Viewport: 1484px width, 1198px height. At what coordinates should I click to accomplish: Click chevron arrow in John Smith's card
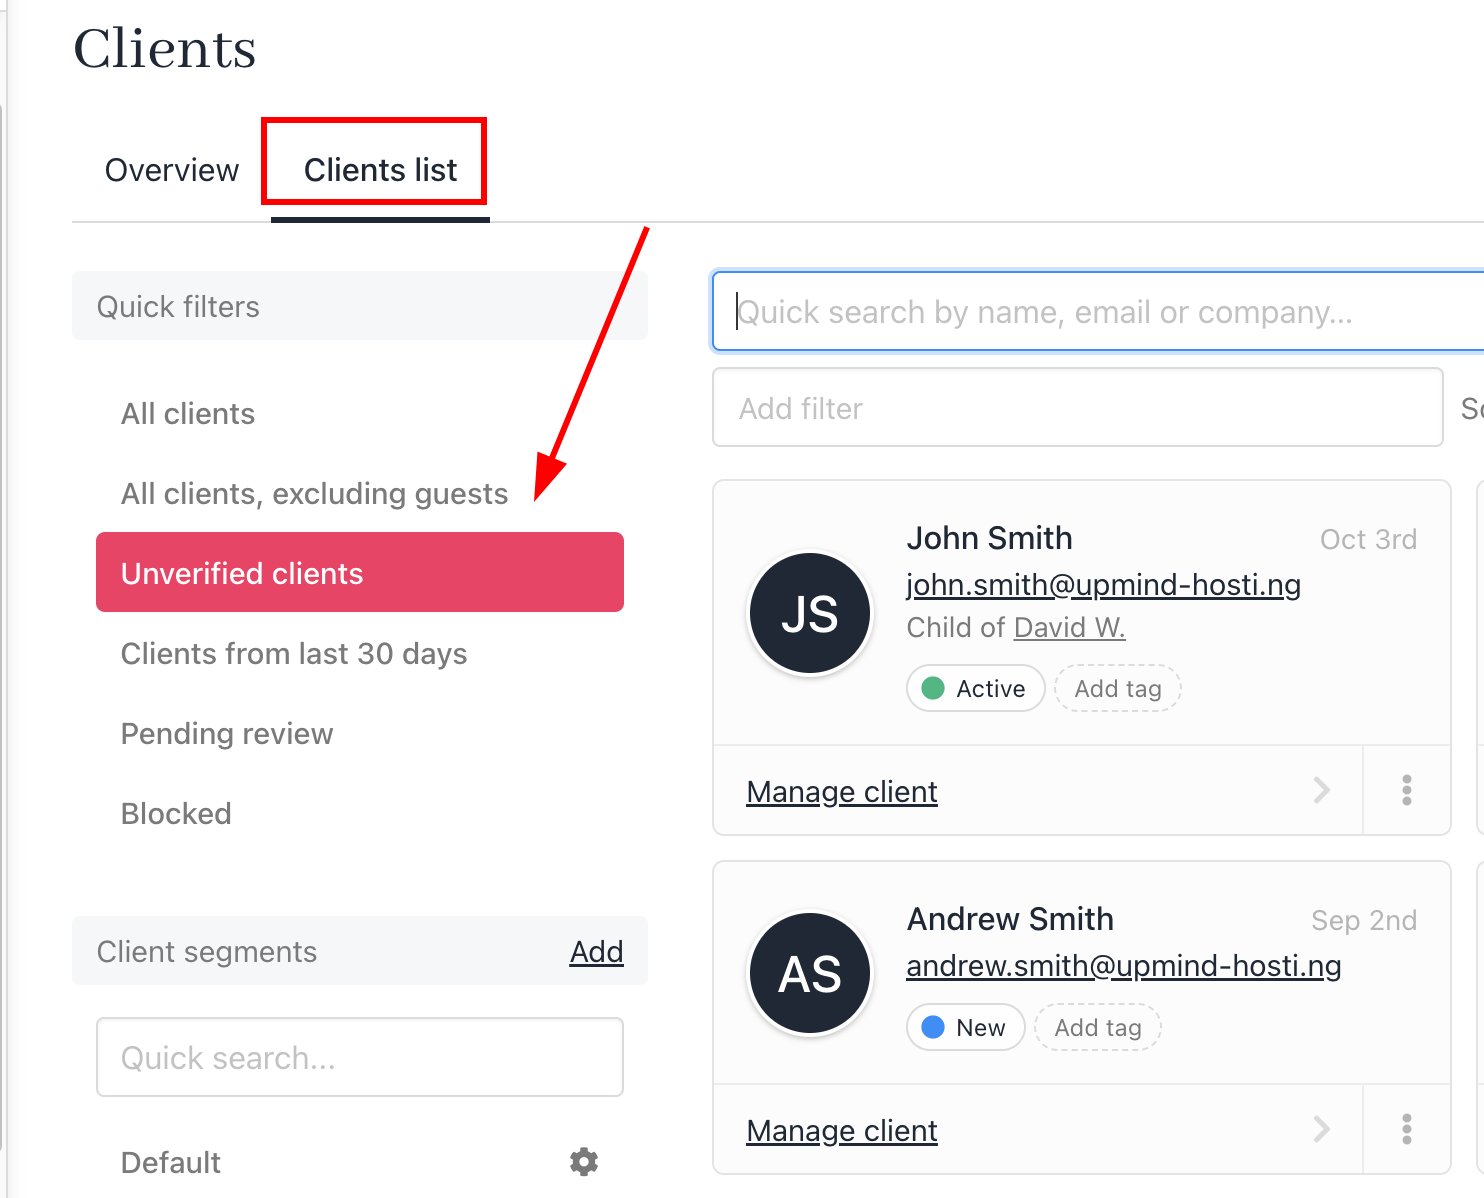[x=1322, y=790]
